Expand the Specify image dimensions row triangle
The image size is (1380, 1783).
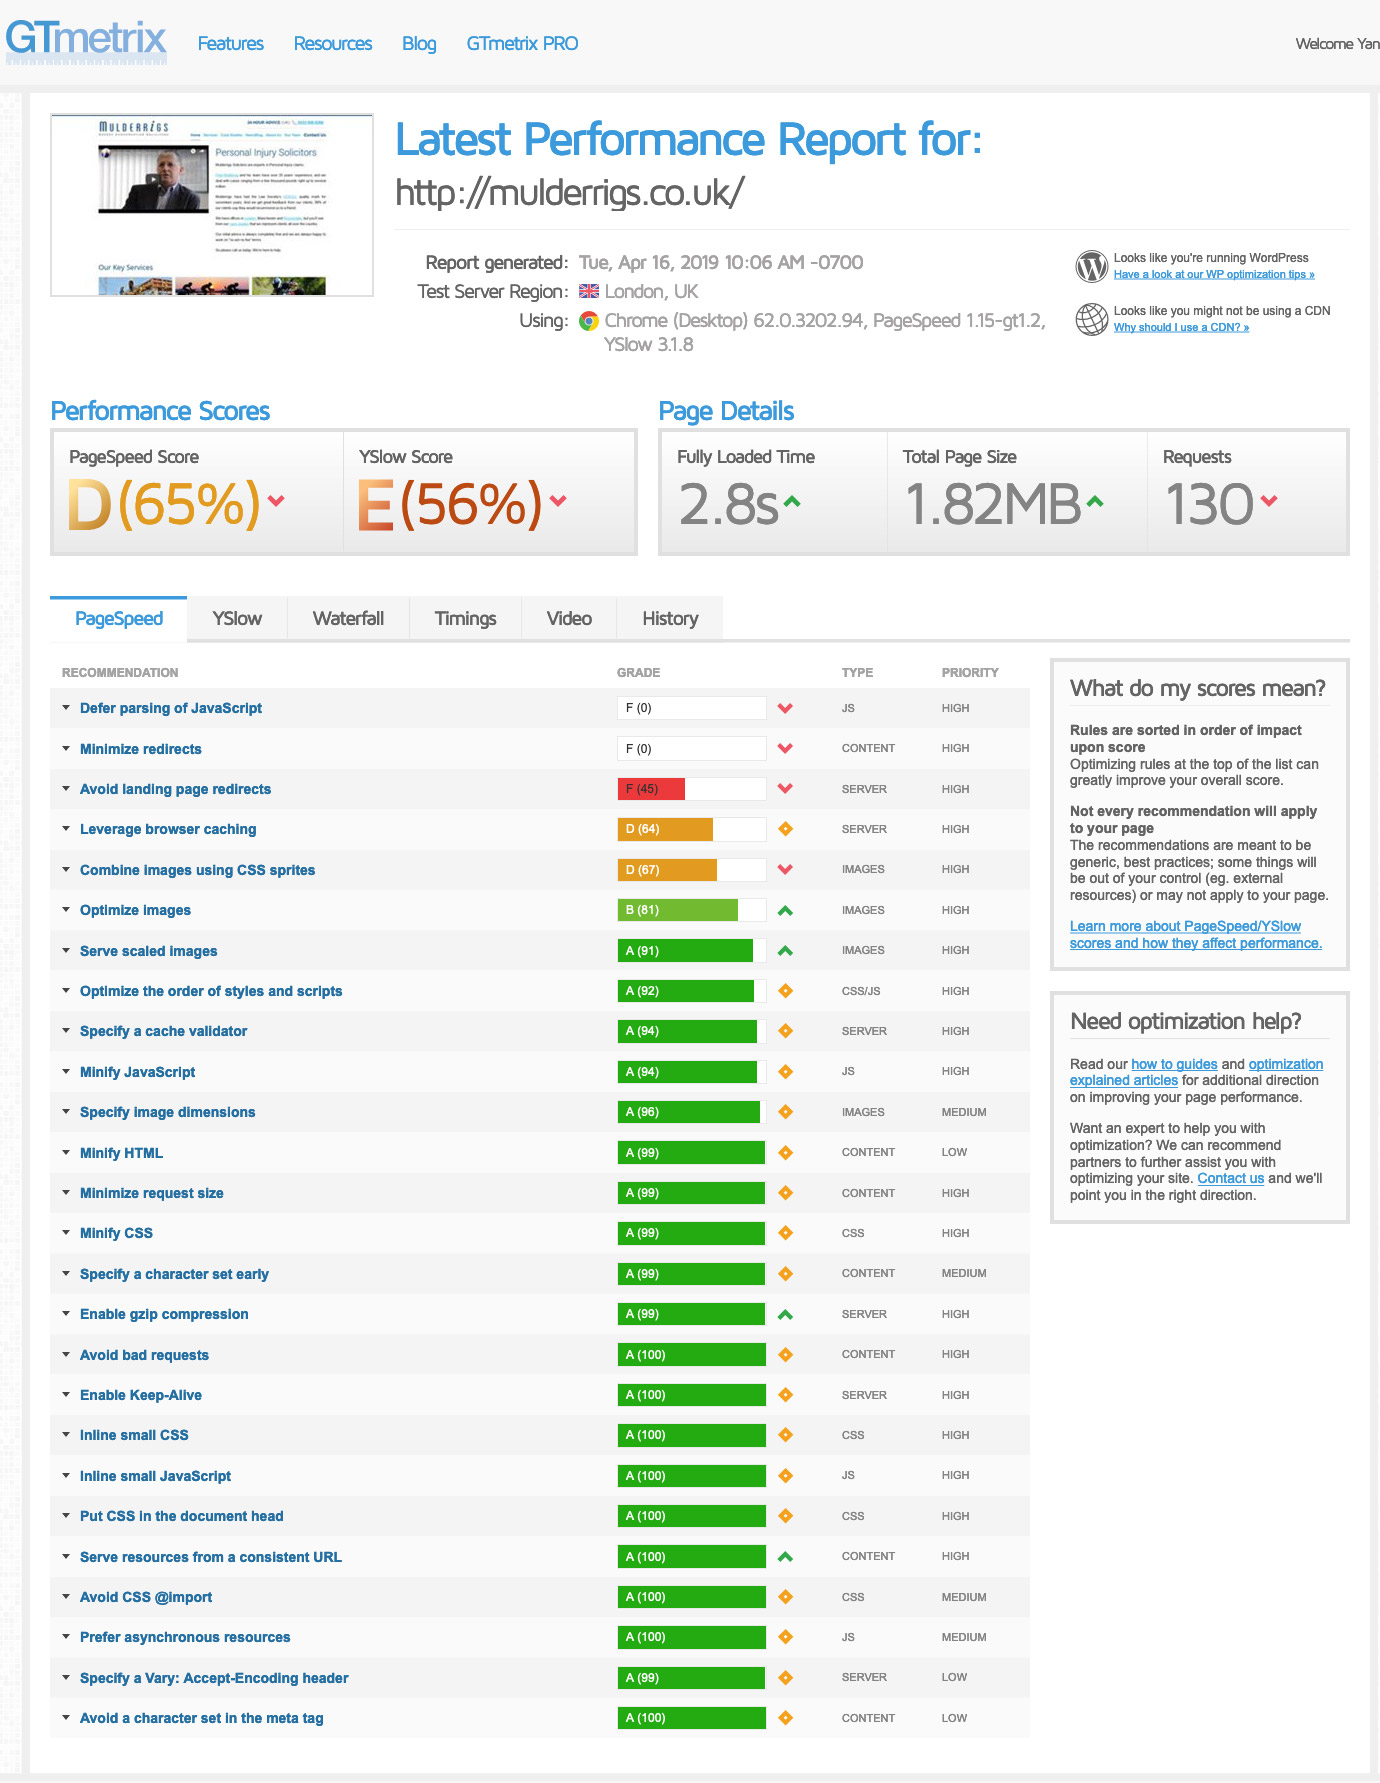(x=66, y=1112)
